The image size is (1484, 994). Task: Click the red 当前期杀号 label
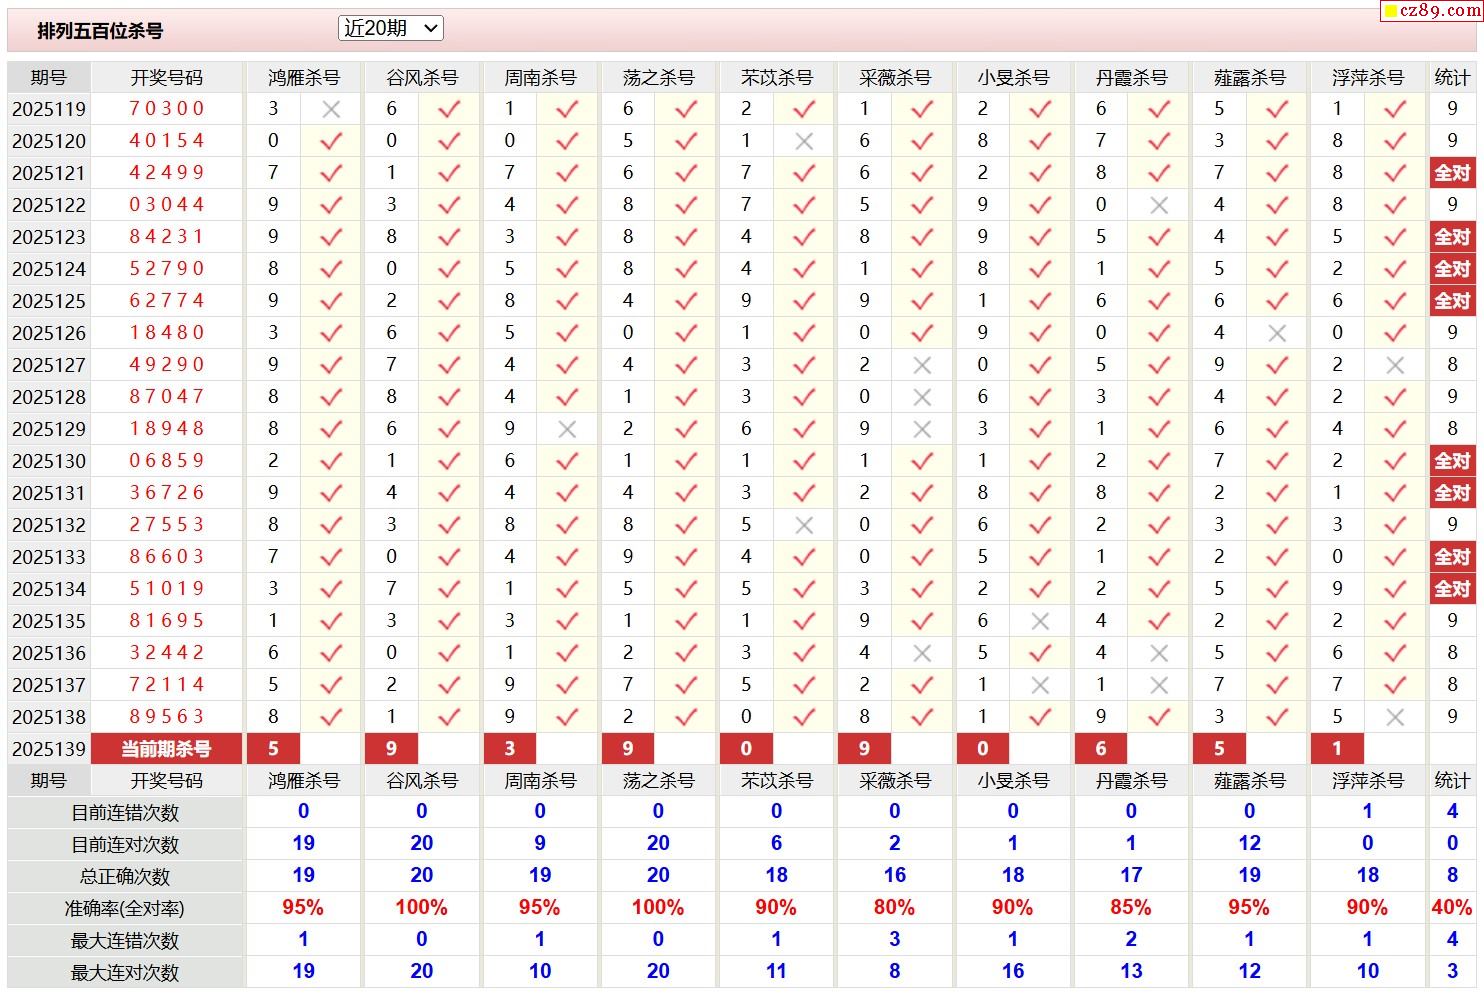pos(166,749)
